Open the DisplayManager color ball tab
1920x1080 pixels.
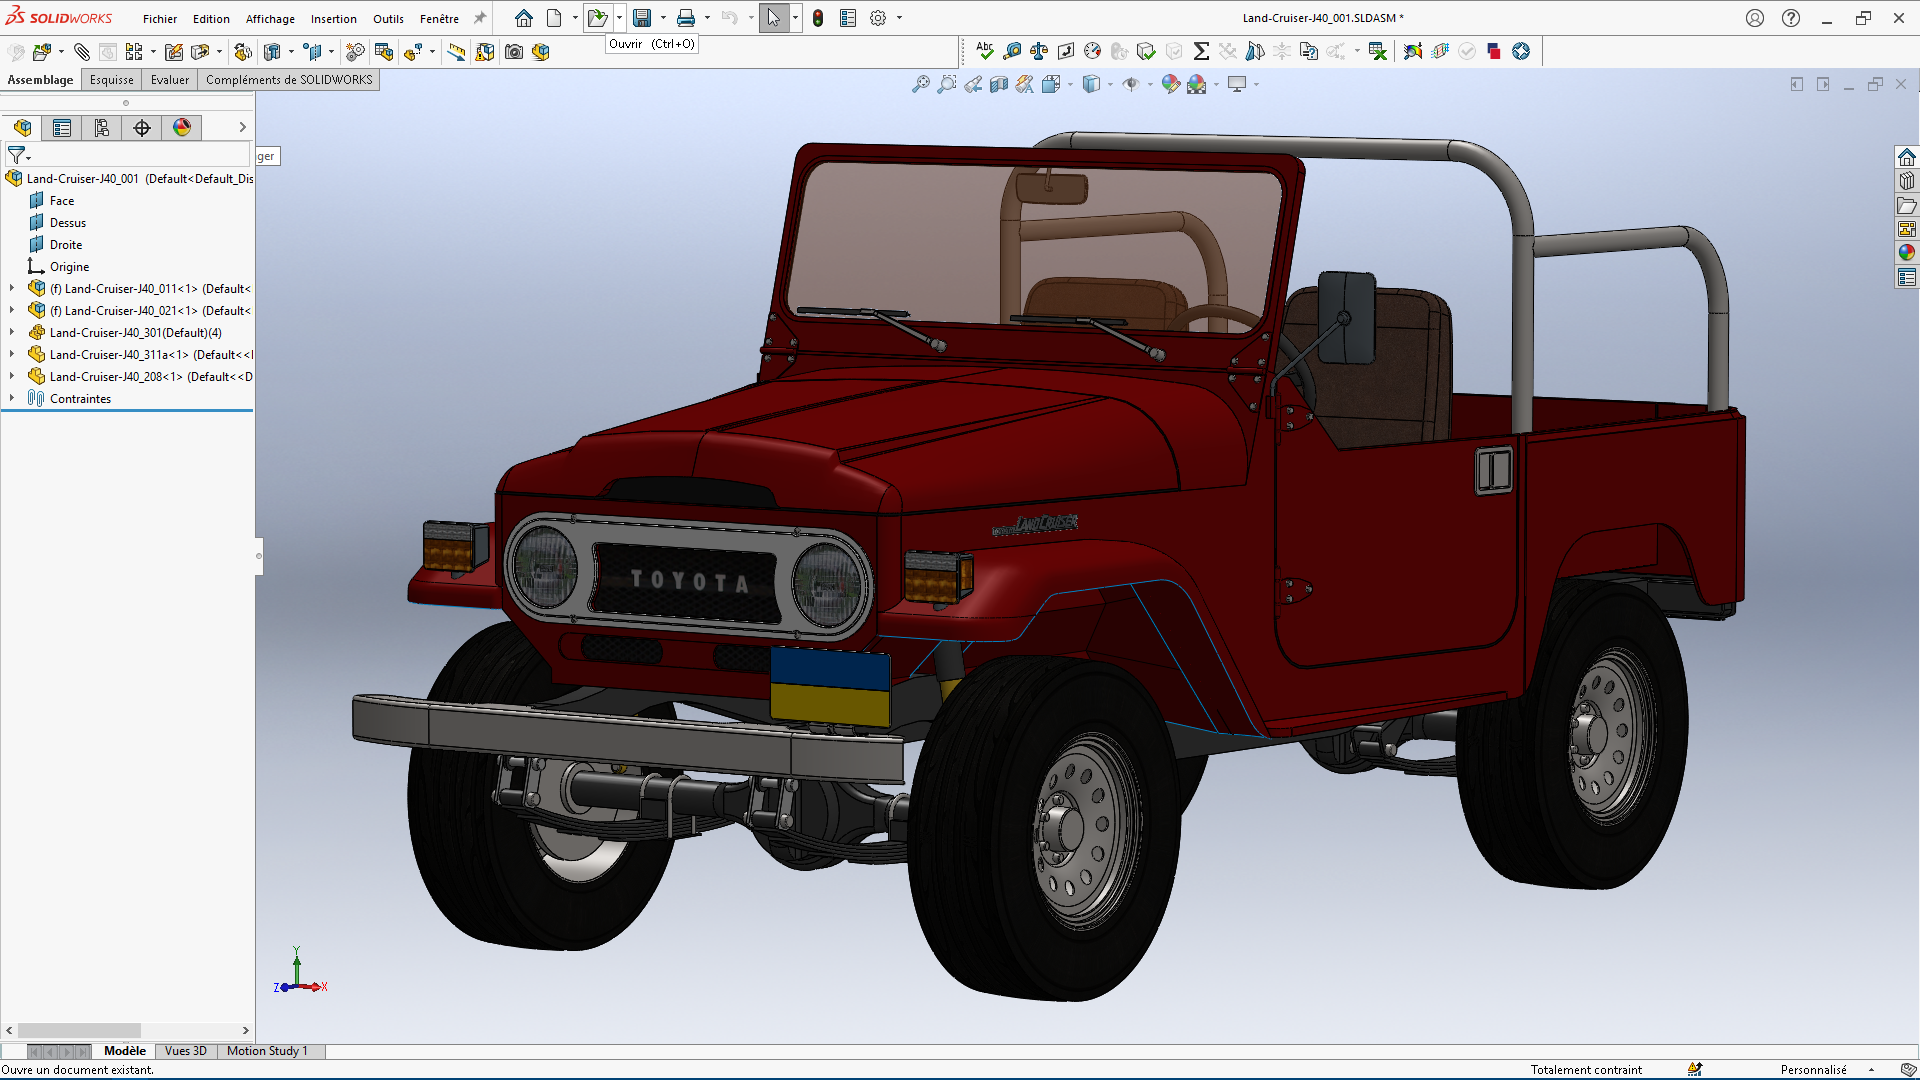(182, 127)
